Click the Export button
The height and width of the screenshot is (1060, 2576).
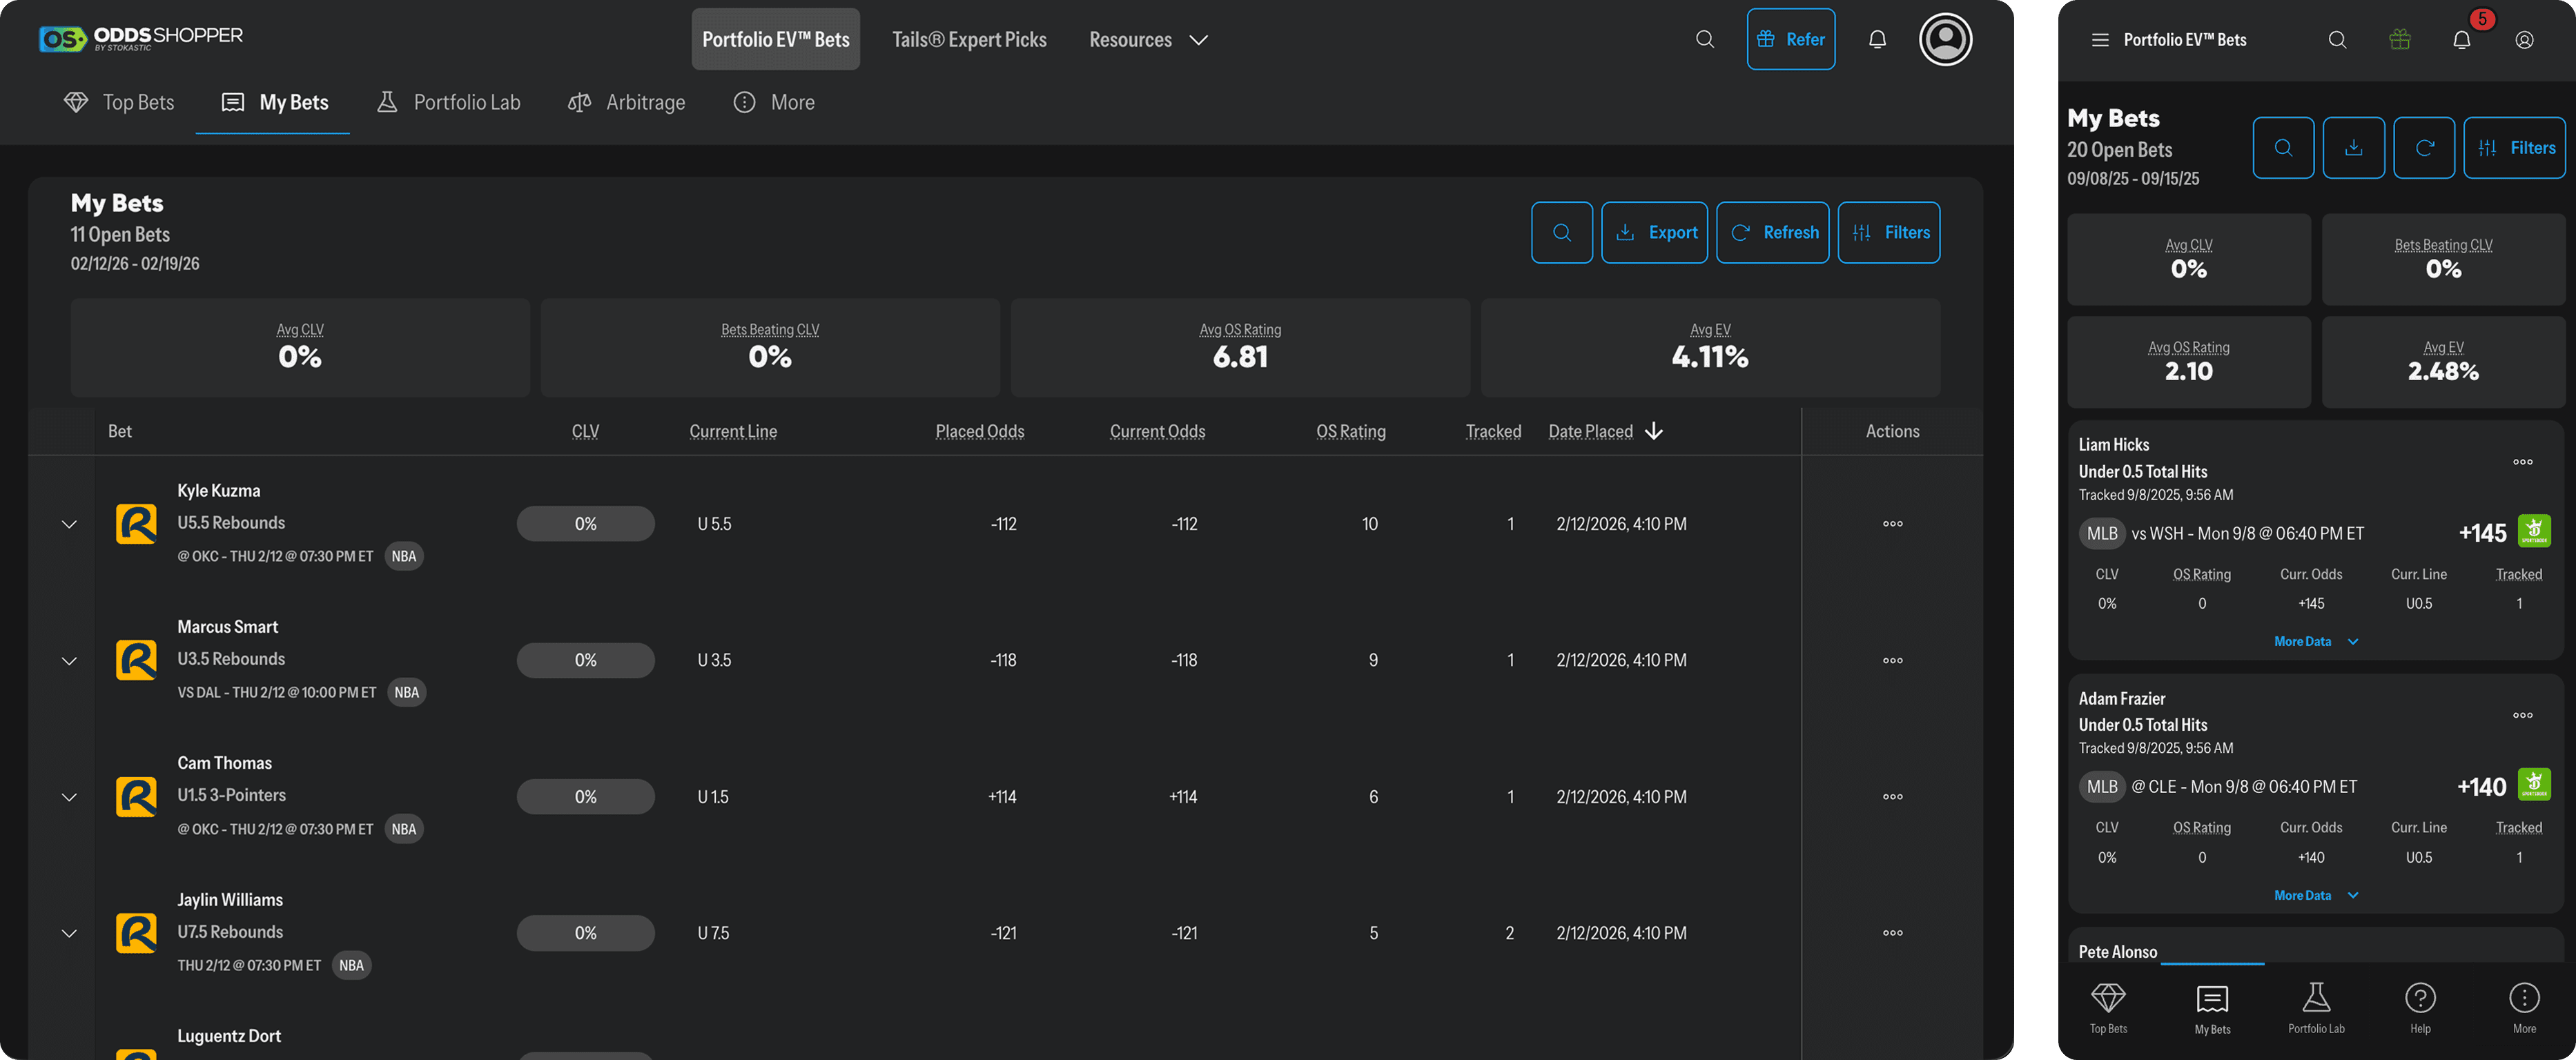[1654, 232]
